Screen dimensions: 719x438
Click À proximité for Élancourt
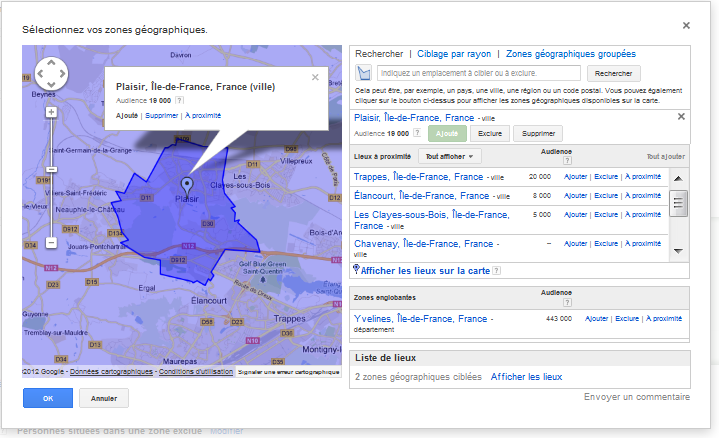(643, 195)
